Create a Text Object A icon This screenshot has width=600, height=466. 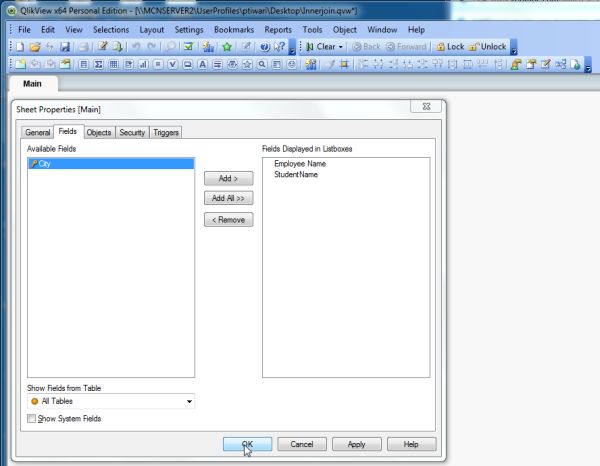[202, 64]
